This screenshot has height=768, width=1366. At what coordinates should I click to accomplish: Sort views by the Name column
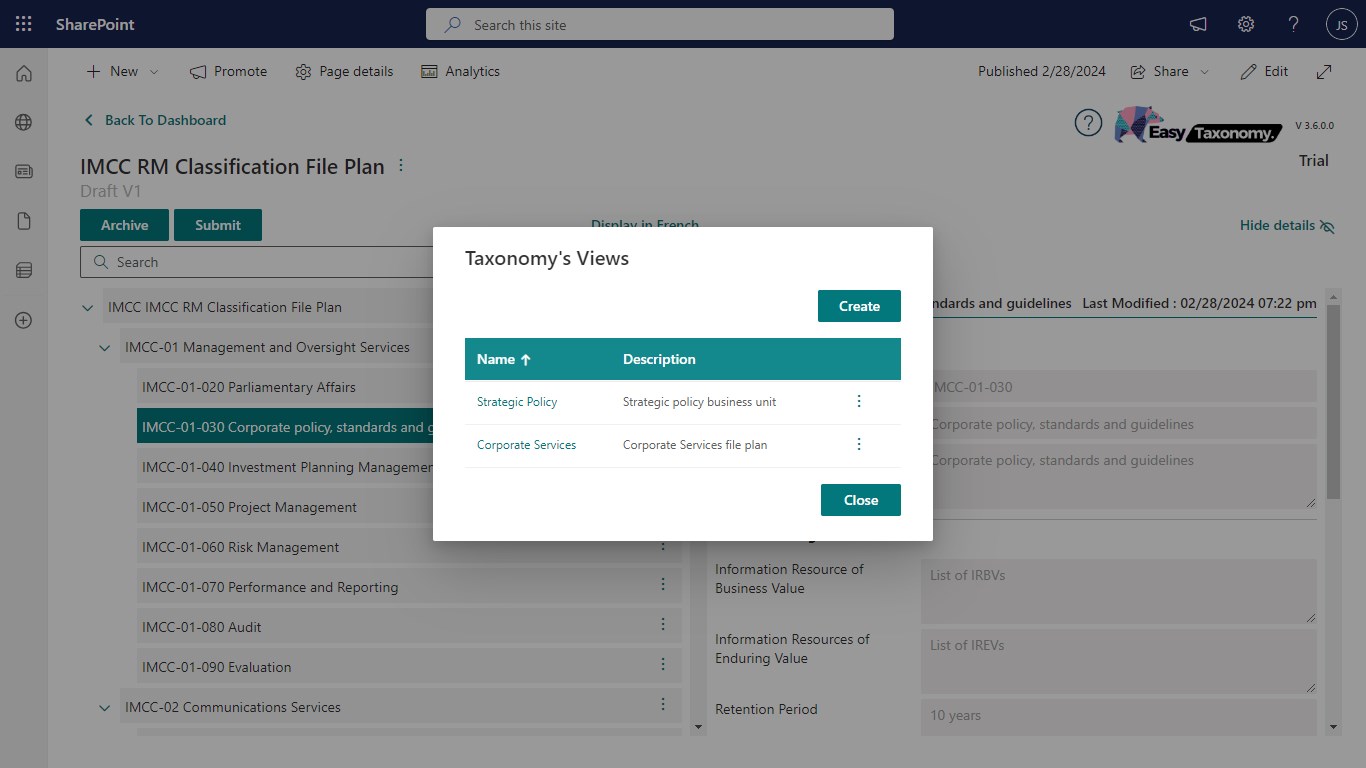pos(504,359)
